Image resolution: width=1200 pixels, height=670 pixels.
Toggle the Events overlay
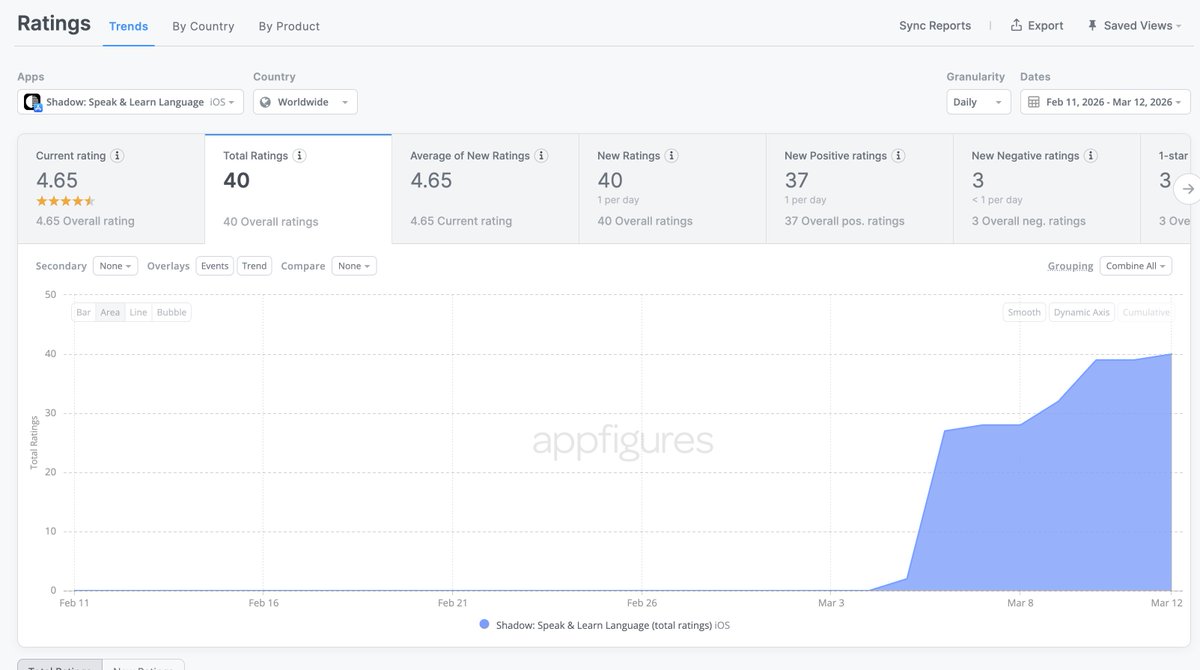214,266
